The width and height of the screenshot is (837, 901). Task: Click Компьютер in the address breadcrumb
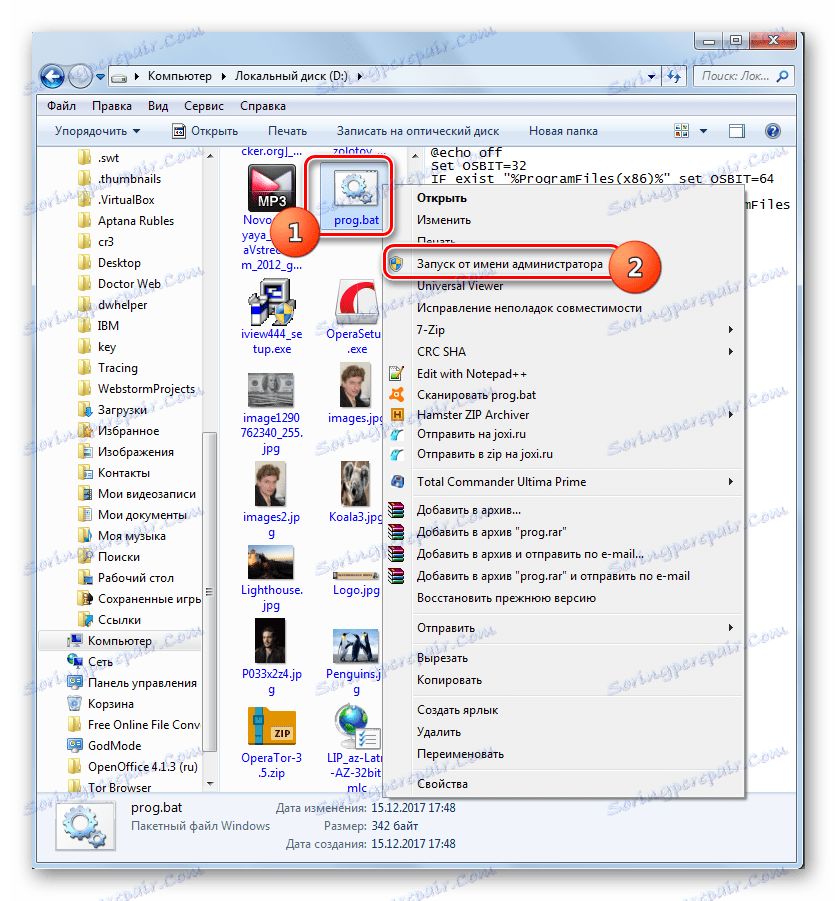pos(179,76)
